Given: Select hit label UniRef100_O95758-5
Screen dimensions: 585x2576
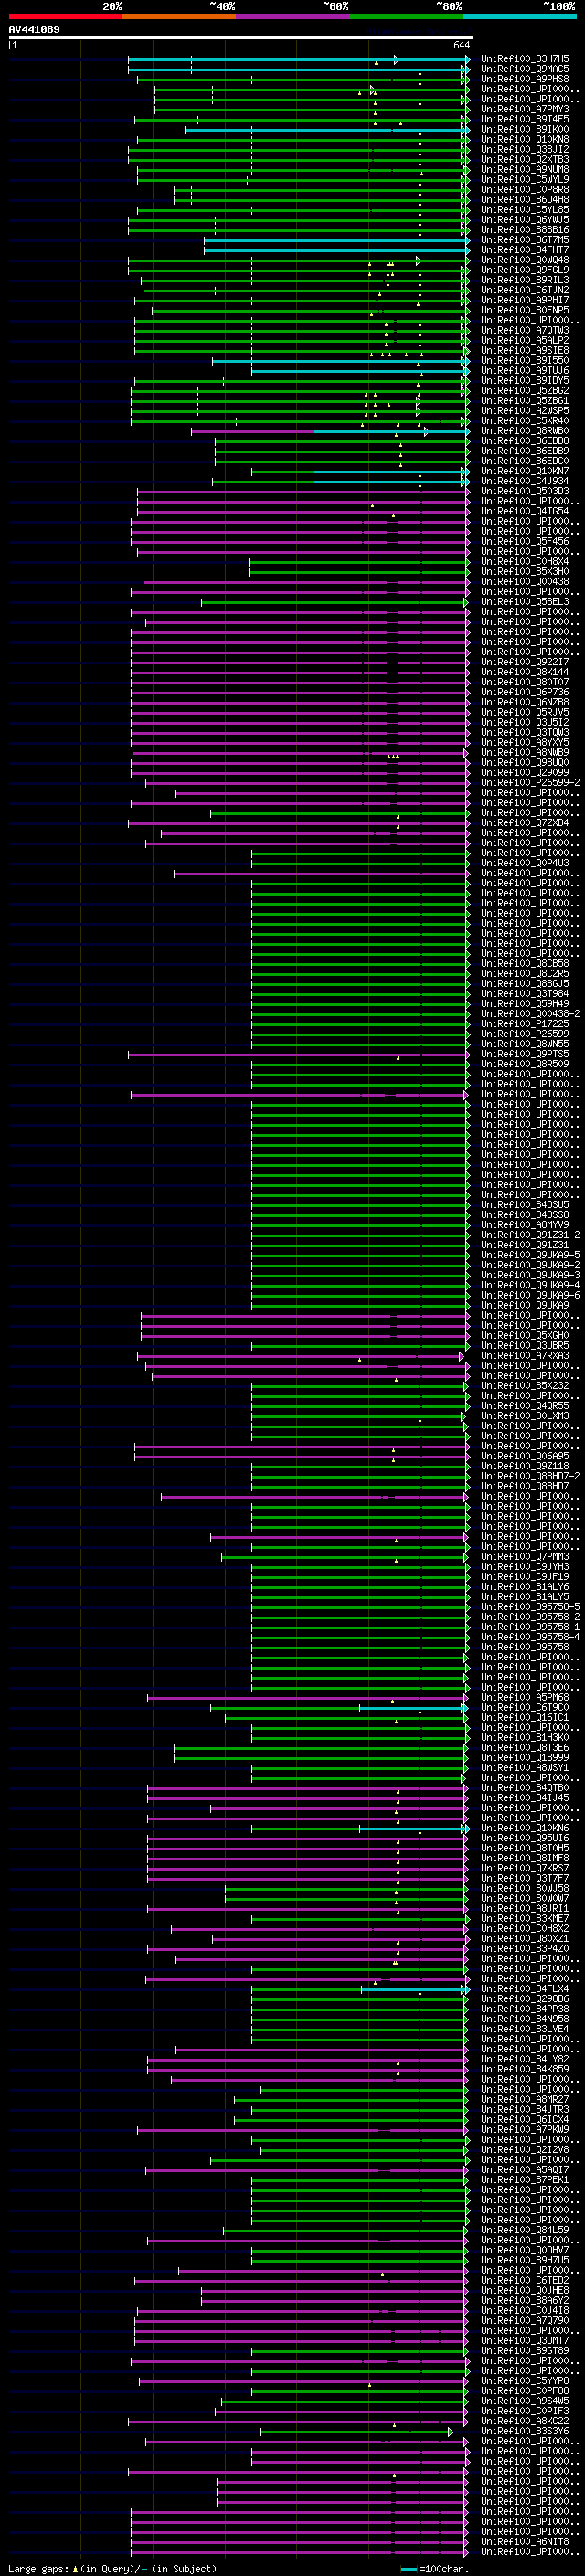Looking at the screenshot, I should [530, 1607].
